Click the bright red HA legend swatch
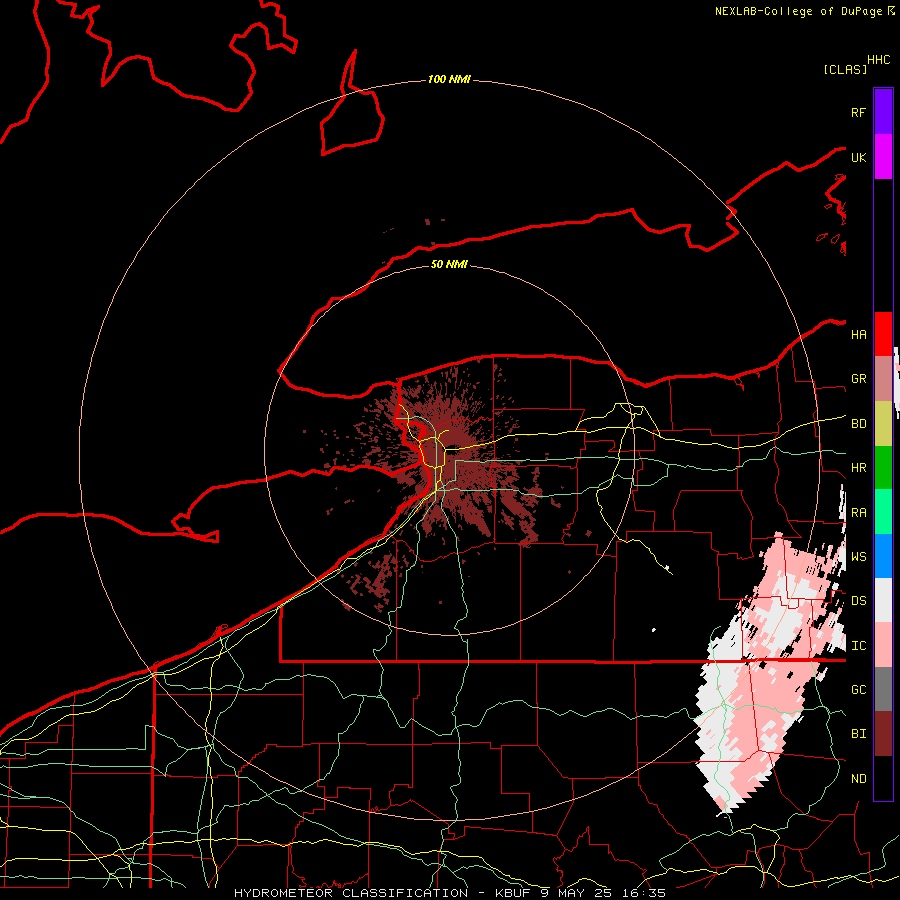 point(883,334)
